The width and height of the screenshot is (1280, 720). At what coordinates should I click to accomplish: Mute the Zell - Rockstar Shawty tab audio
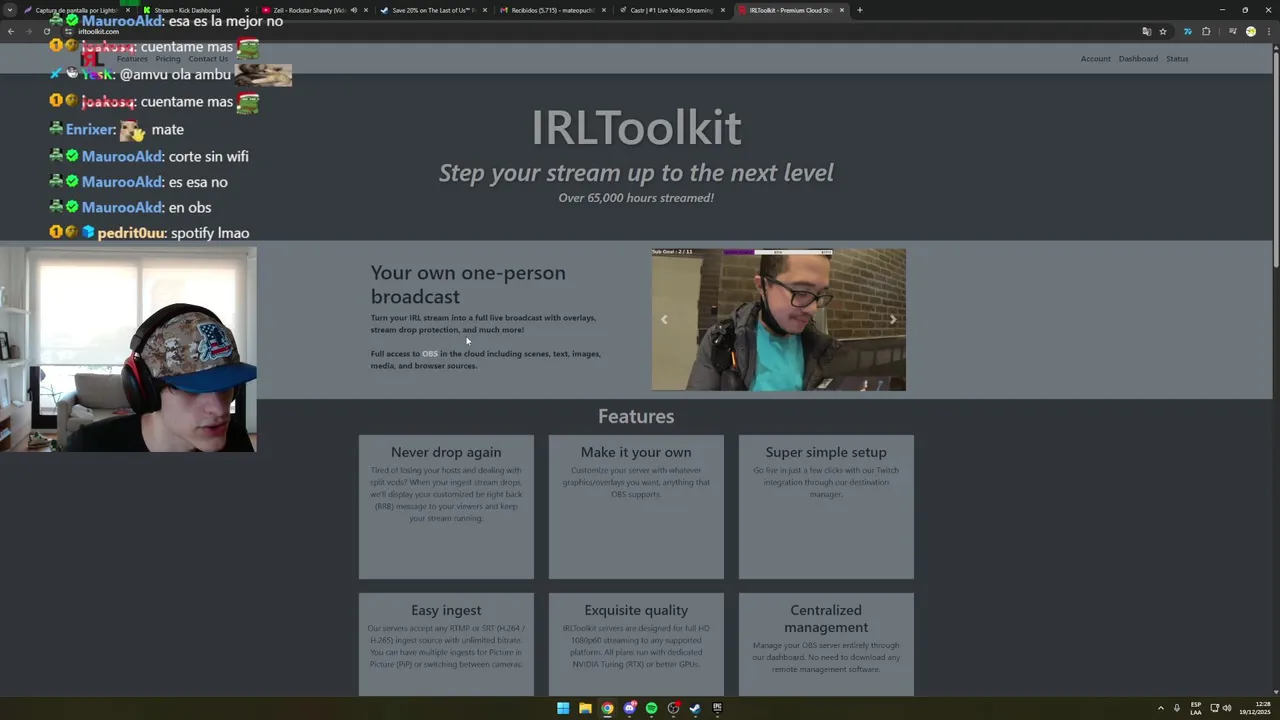point(354,10)
